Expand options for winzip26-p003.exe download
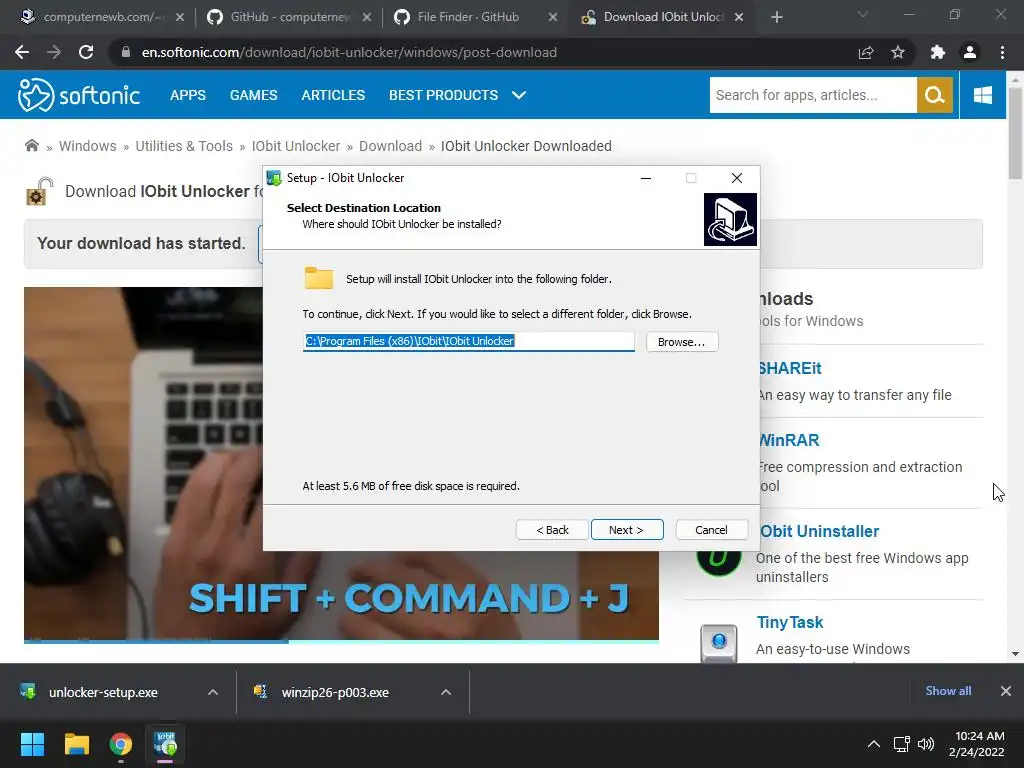This screenshot has width=1024, height=768. [446, 692]
